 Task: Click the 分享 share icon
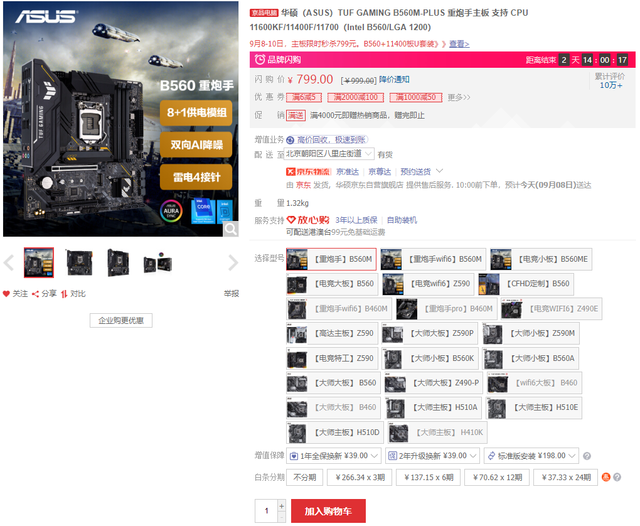(x=36, y=294)
